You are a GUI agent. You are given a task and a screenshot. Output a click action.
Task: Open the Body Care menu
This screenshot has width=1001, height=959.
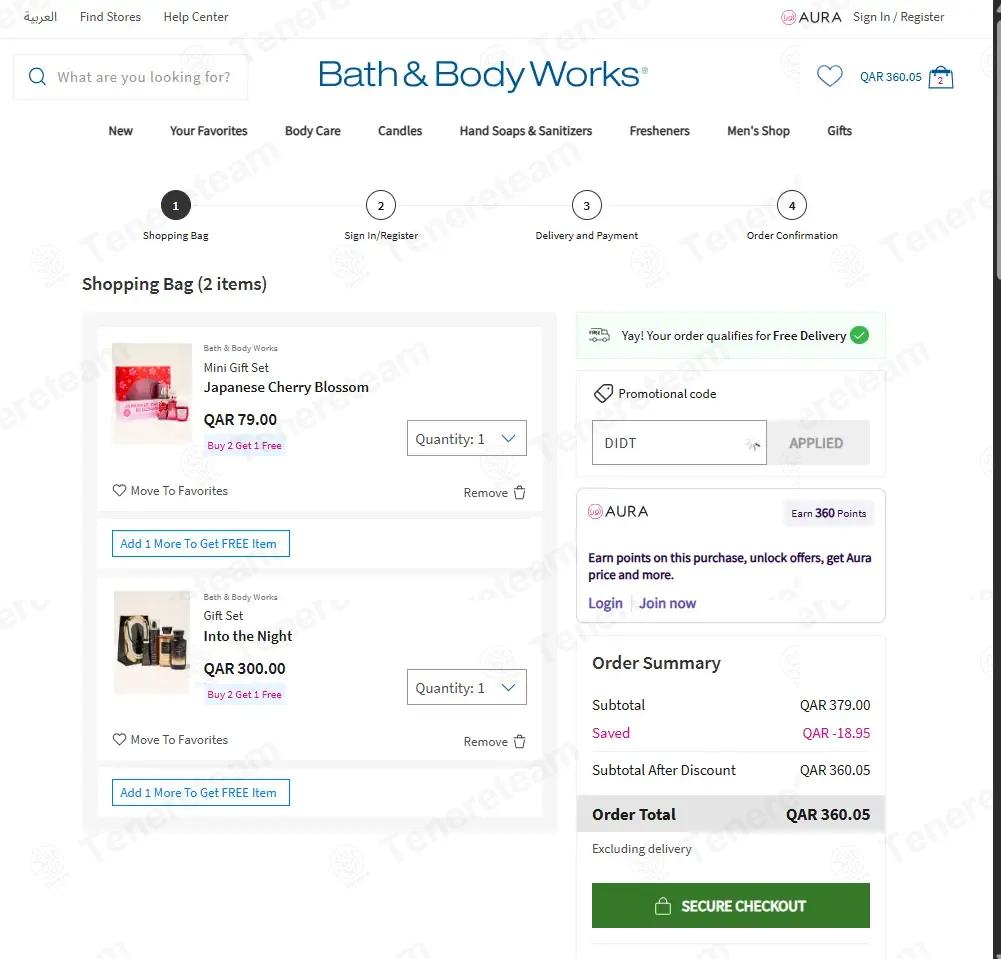tap(312, 131)
